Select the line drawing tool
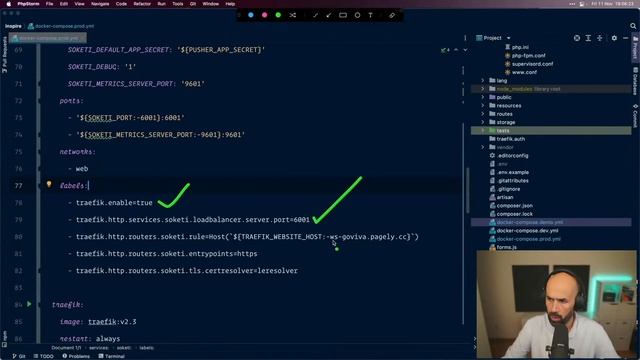The image size is (640, 360). click(315, 15)
